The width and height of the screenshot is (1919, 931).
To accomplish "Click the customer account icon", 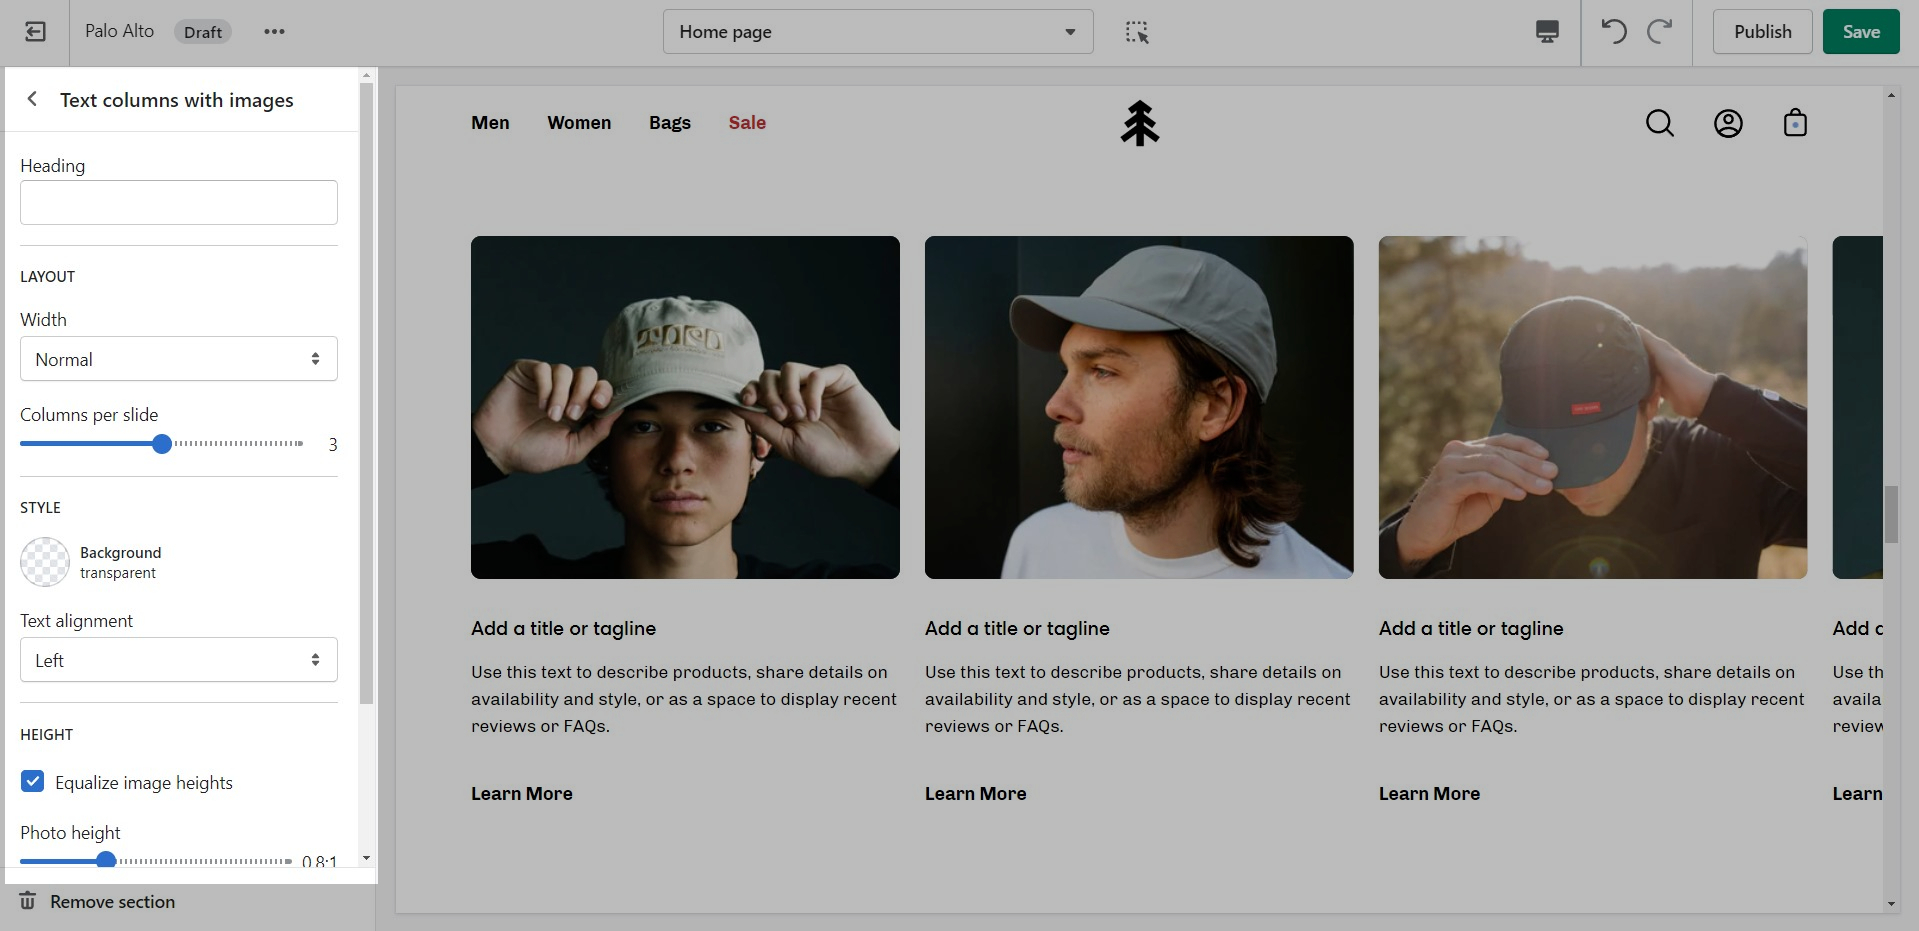I will (1728, 123).
